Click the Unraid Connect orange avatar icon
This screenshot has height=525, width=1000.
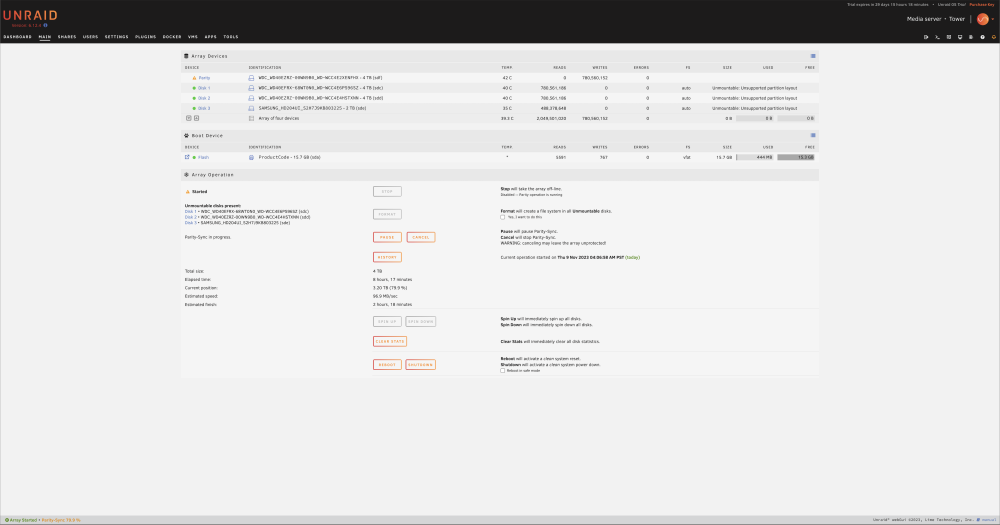(982, 19)
